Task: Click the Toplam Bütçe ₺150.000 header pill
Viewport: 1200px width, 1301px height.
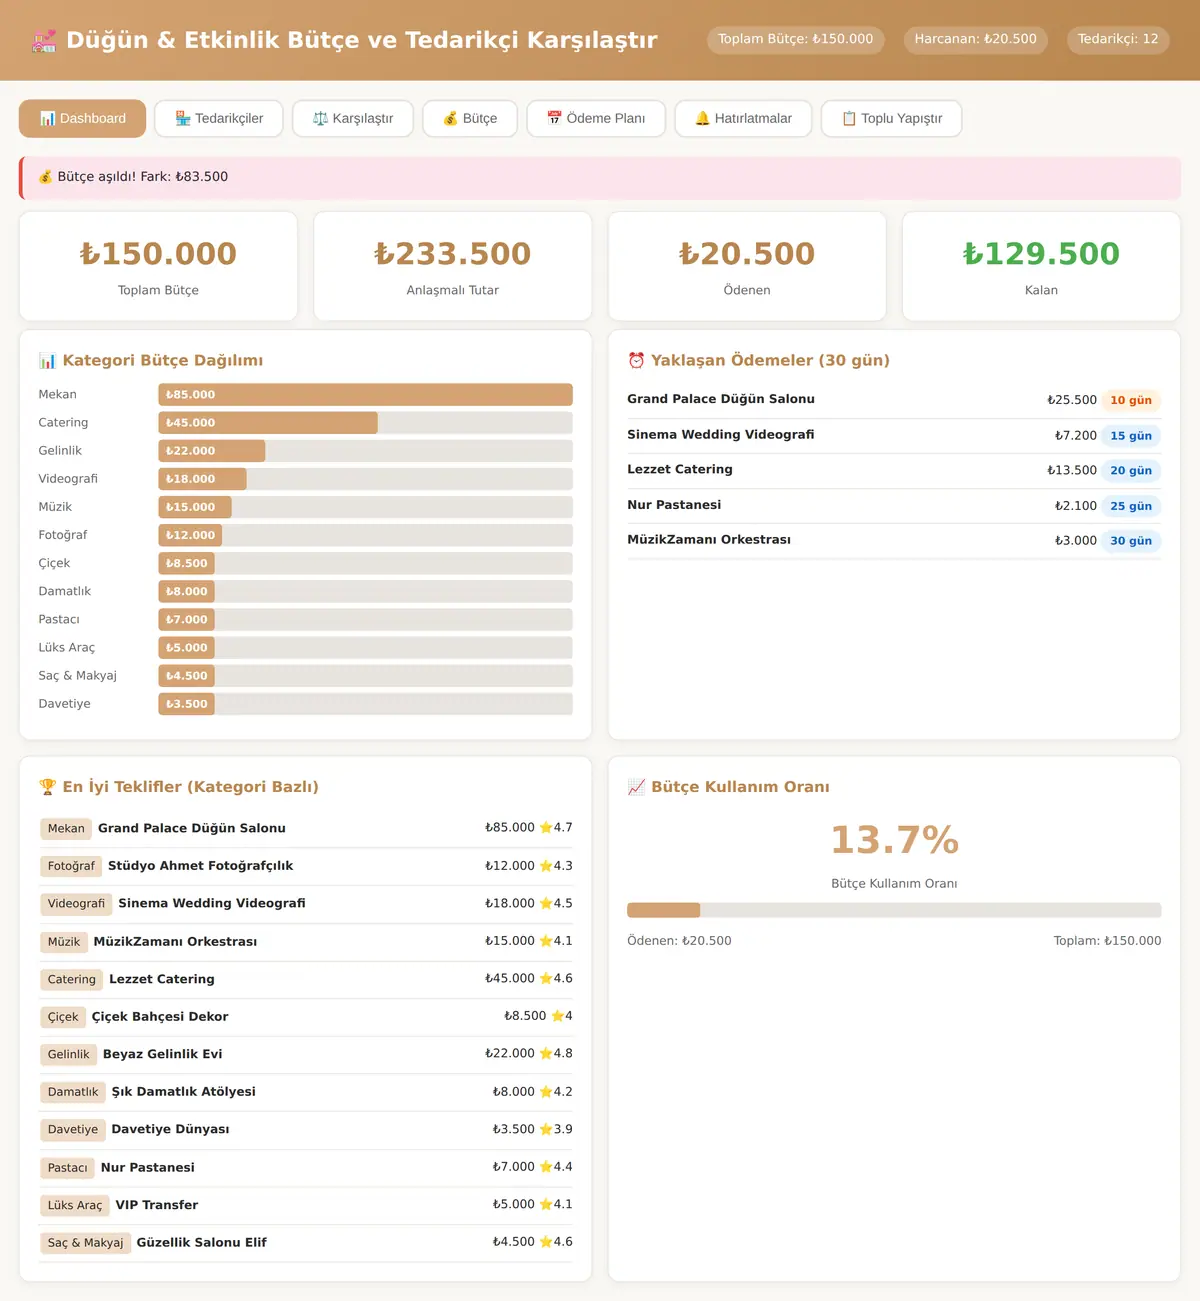Action: pos(795,40)
